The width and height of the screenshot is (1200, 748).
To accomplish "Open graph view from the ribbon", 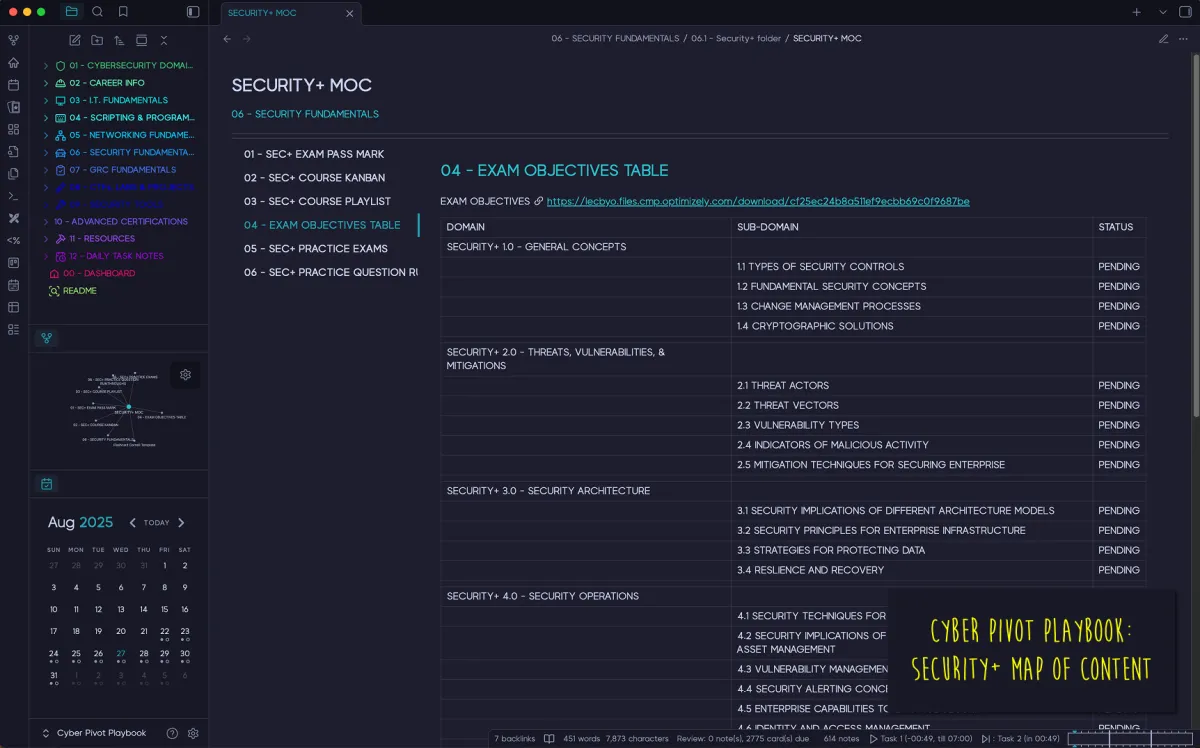I will click(13, 40).
